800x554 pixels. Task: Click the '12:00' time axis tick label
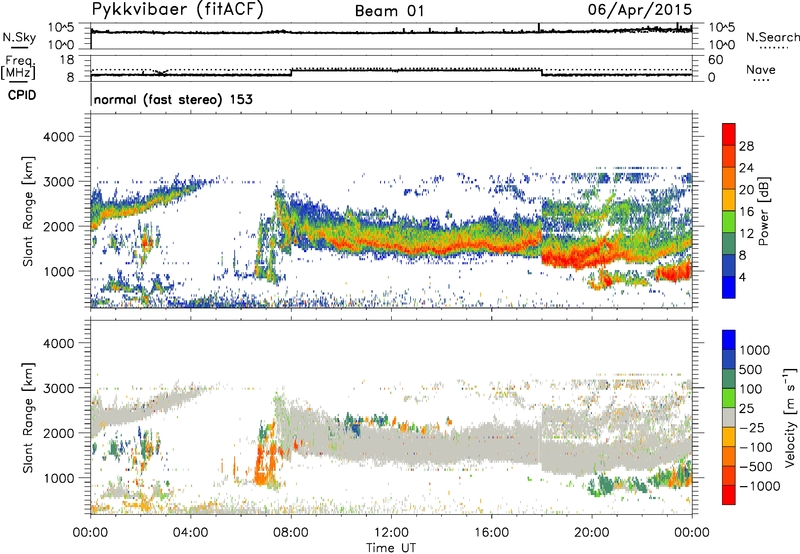point(391,533)
